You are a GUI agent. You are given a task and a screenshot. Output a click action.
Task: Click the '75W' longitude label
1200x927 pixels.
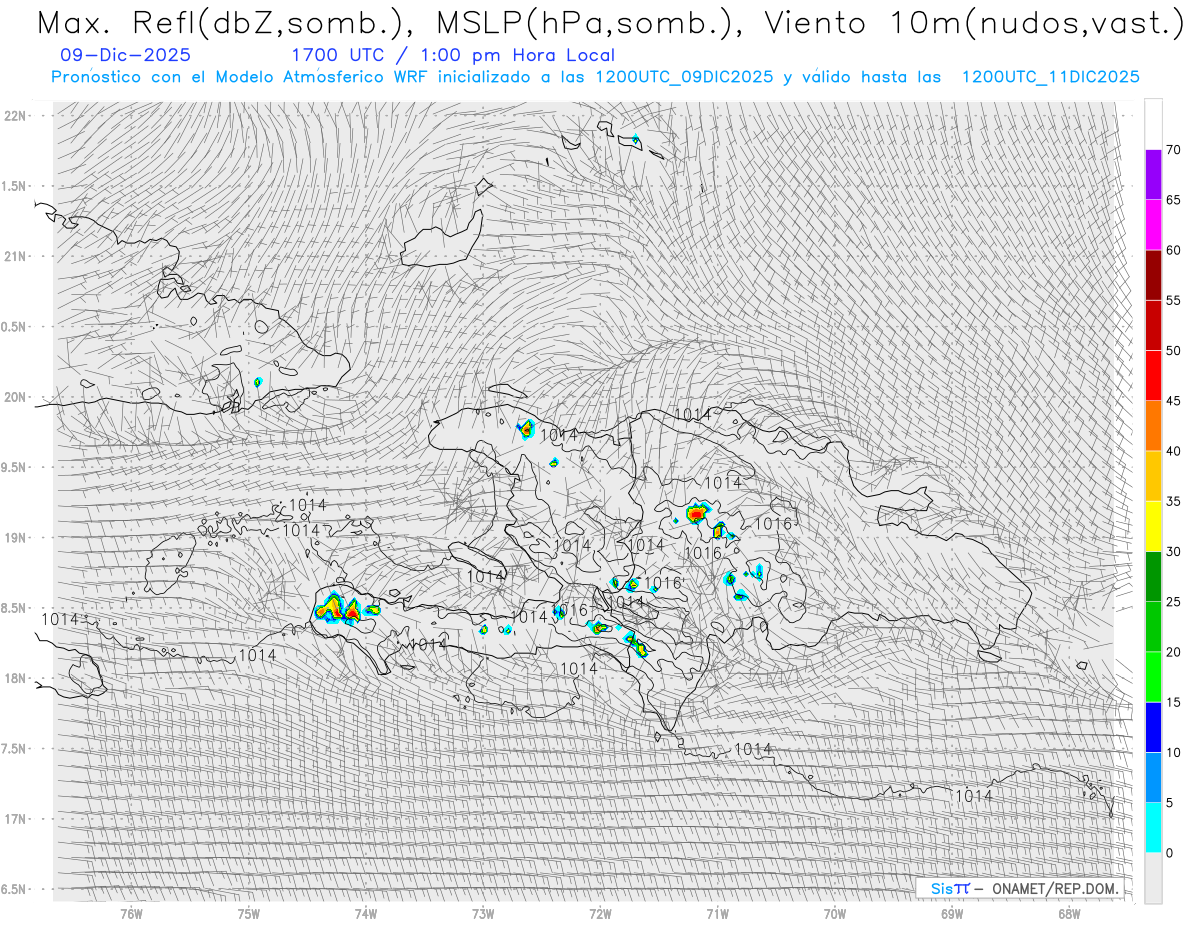click(x=249, y=914)
